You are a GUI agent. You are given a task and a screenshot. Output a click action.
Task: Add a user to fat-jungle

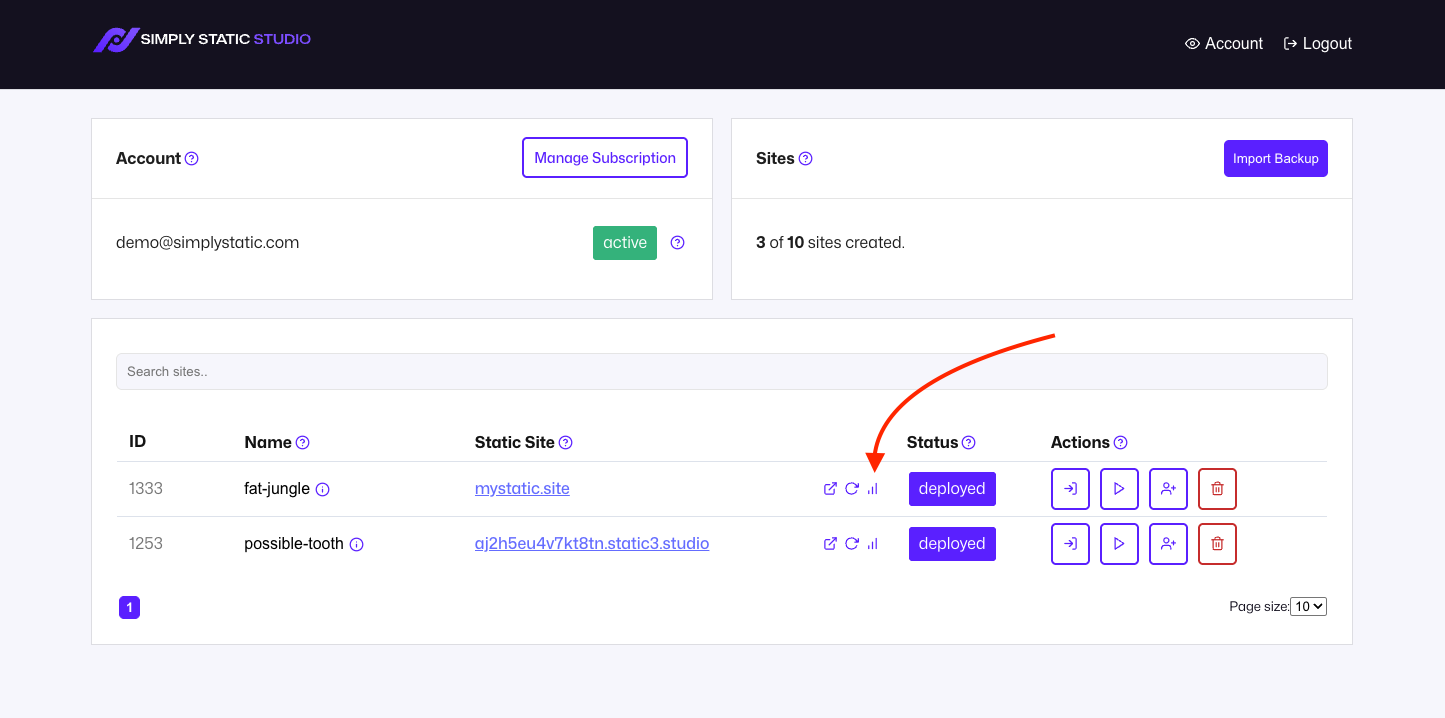[x=1169, y=489]
